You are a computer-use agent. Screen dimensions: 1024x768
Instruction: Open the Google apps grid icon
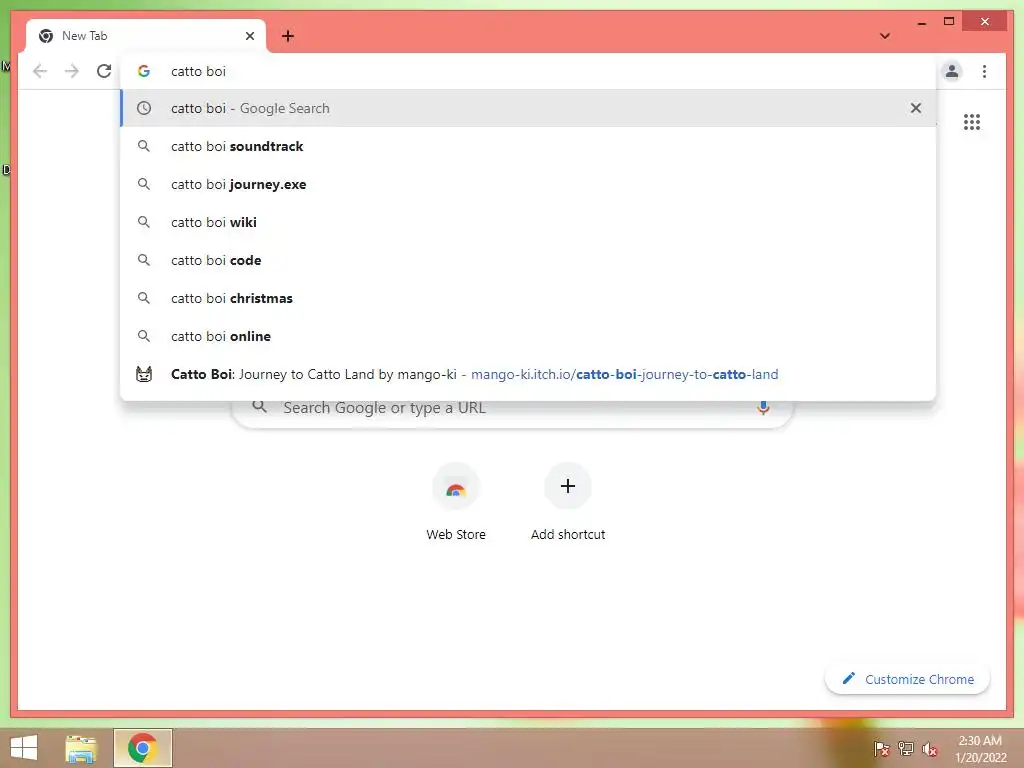(x=972, y=122)
